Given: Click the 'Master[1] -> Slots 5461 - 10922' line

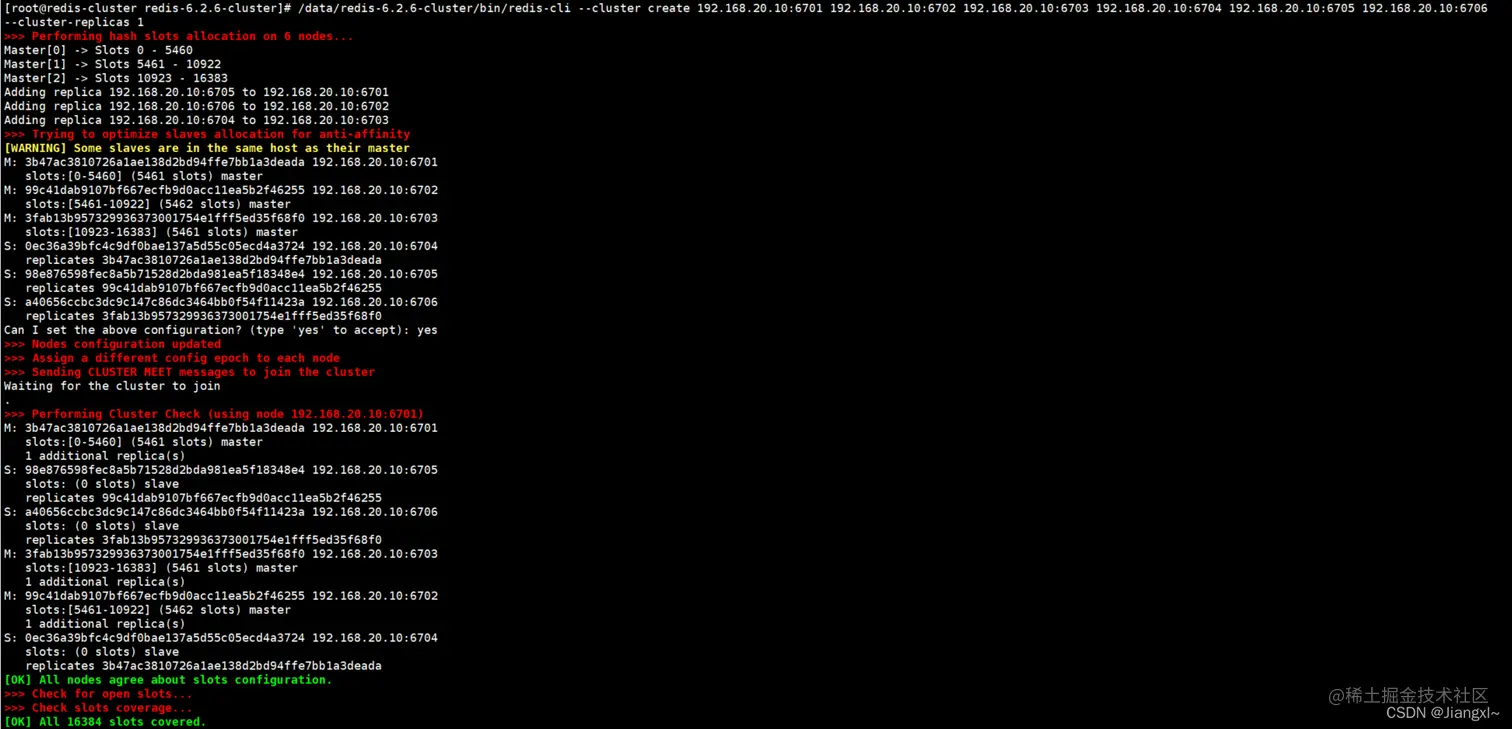Looking at the screenshot, I should [x=113, y=64].
